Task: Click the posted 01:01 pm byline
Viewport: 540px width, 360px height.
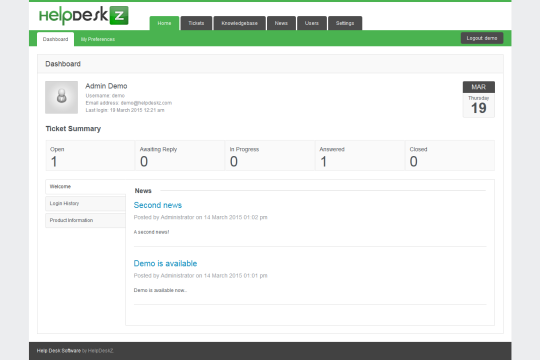Action: [x=200, y=276]
